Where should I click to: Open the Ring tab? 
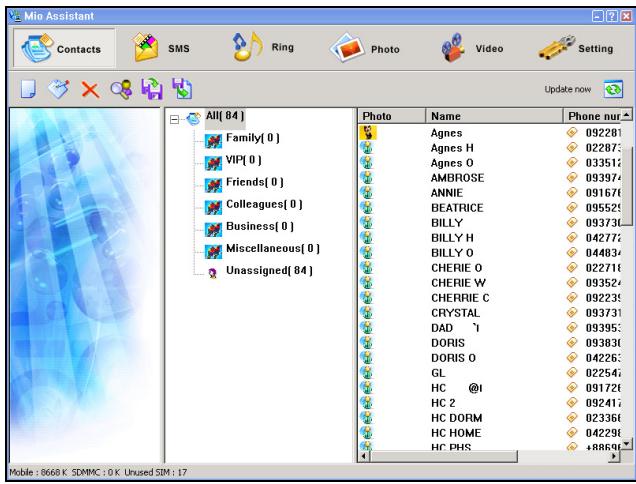point(263,47)
